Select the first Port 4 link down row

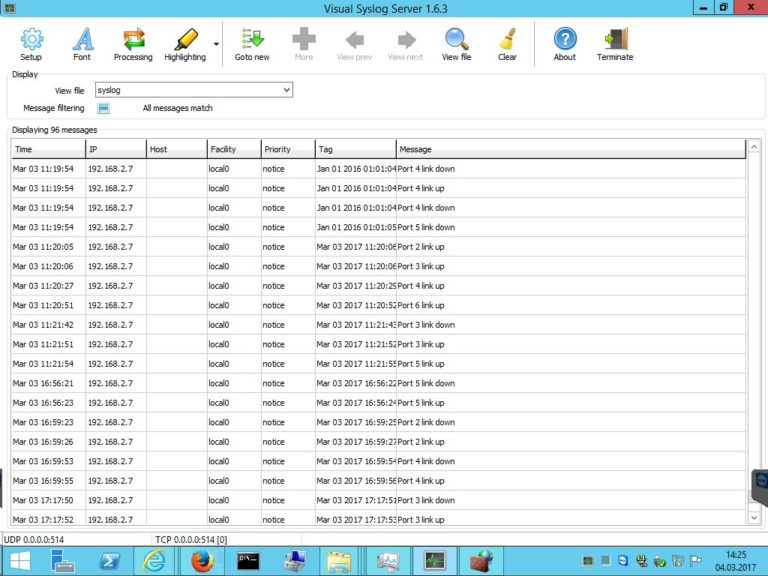(425, 169)
